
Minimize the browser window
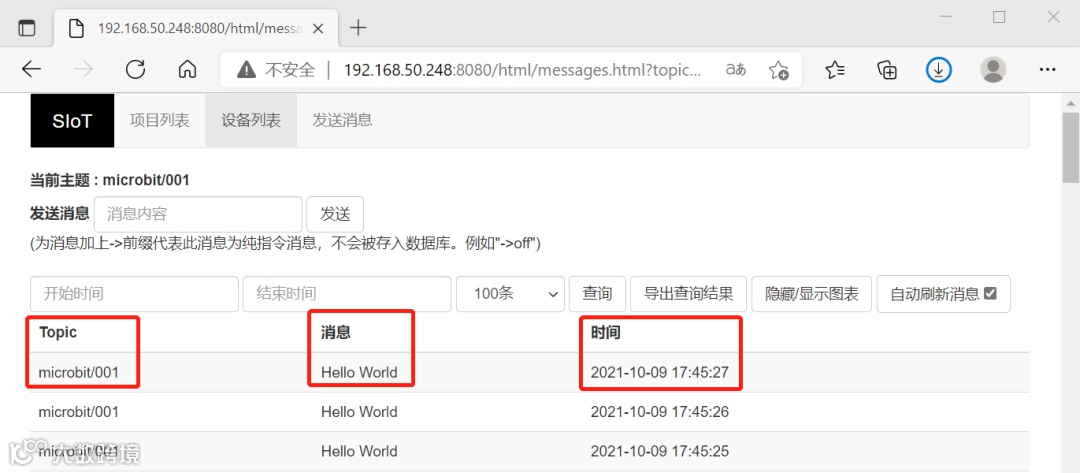coord(946,18)
